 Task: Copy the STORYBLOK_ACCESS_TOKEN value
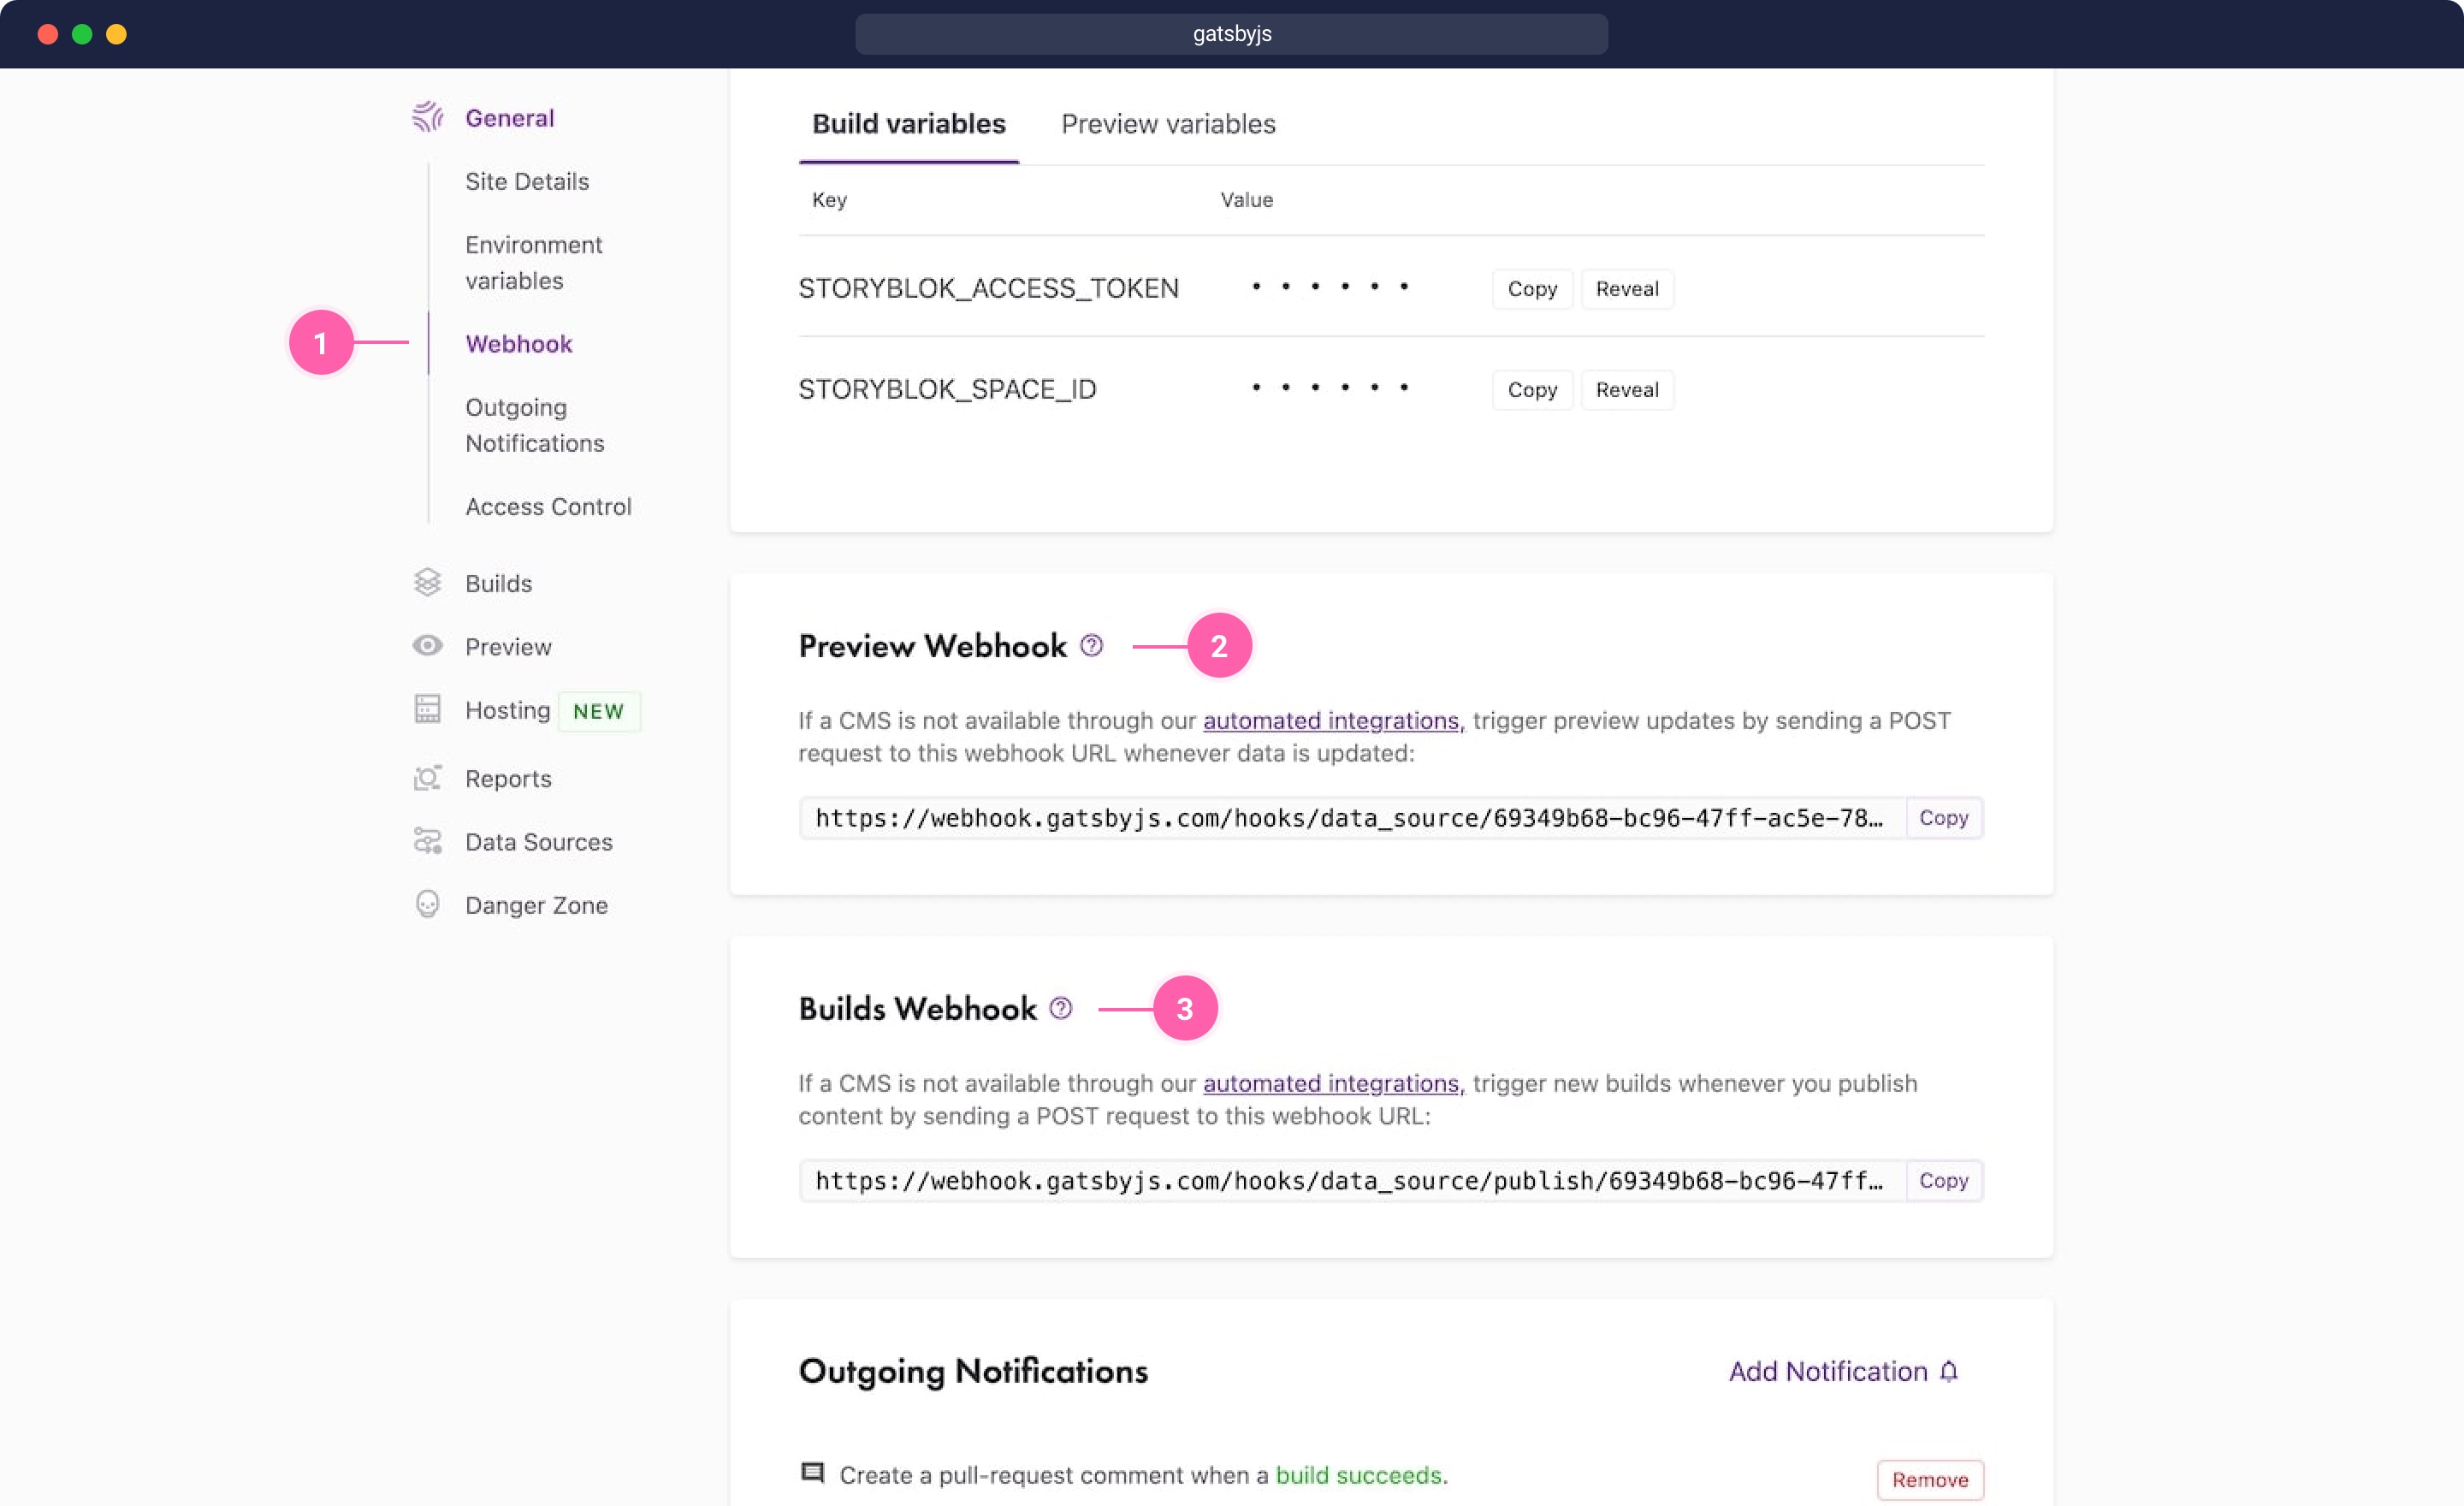1532,289
